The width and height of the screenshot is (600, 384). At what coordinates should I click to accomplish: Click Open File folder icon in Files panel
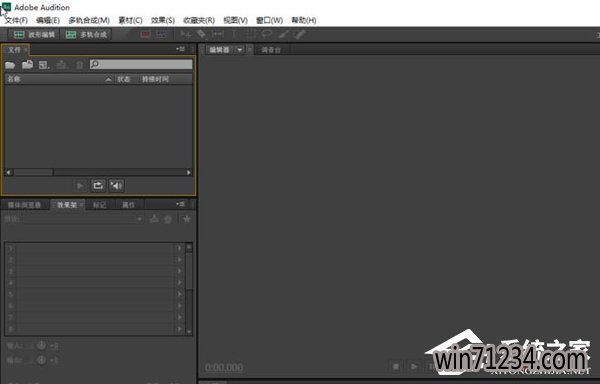10,65
